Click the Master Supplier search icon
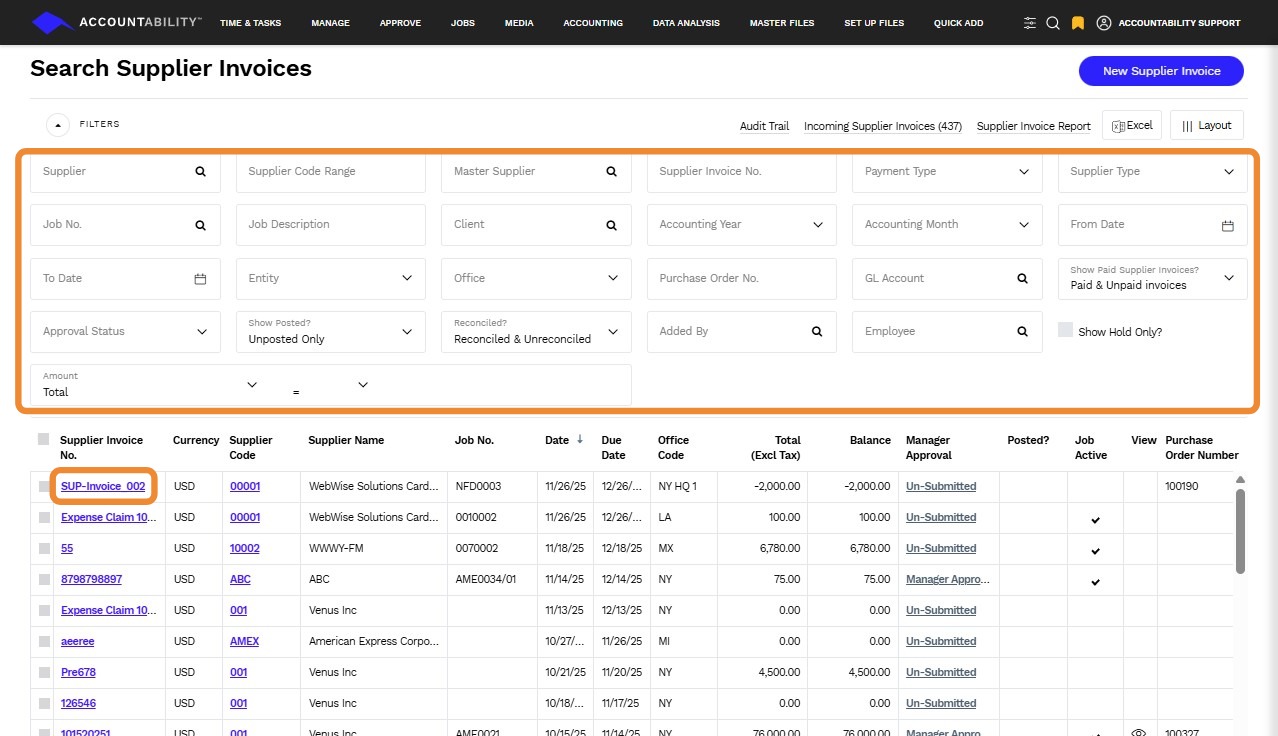 point(612,172)
